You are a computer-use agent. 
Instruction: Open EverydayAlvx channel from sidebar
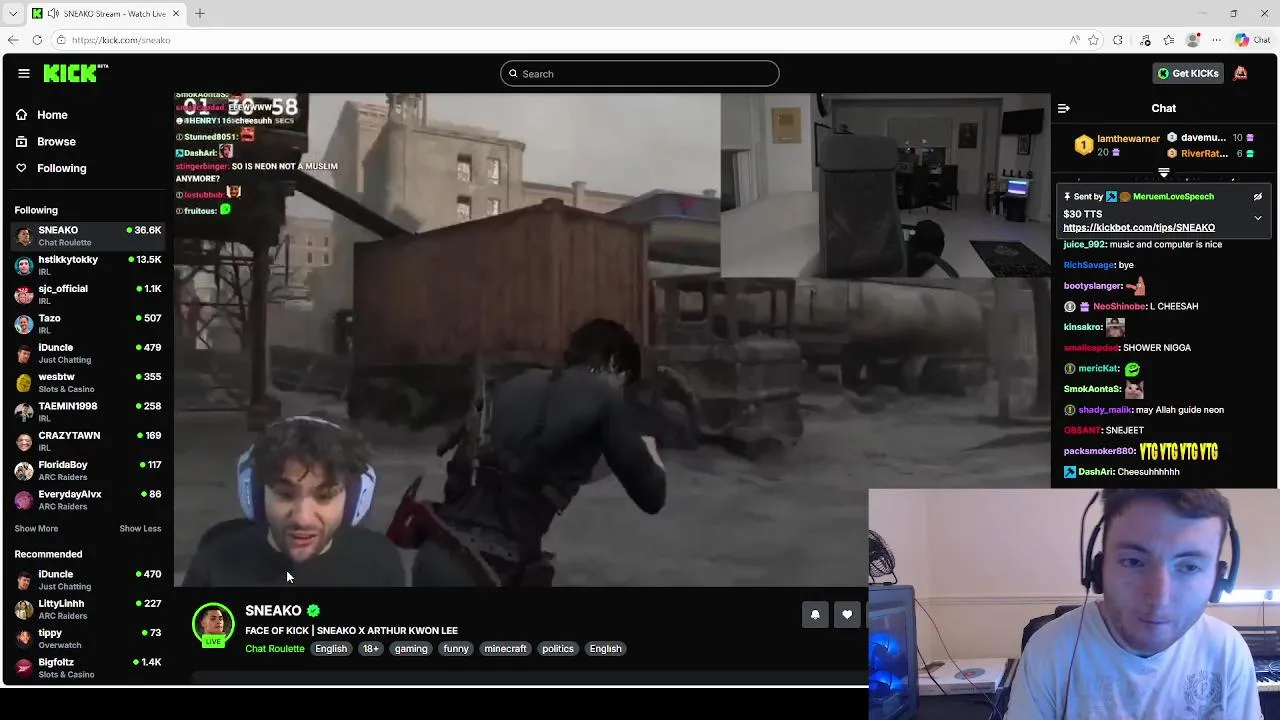pos(87,499)
